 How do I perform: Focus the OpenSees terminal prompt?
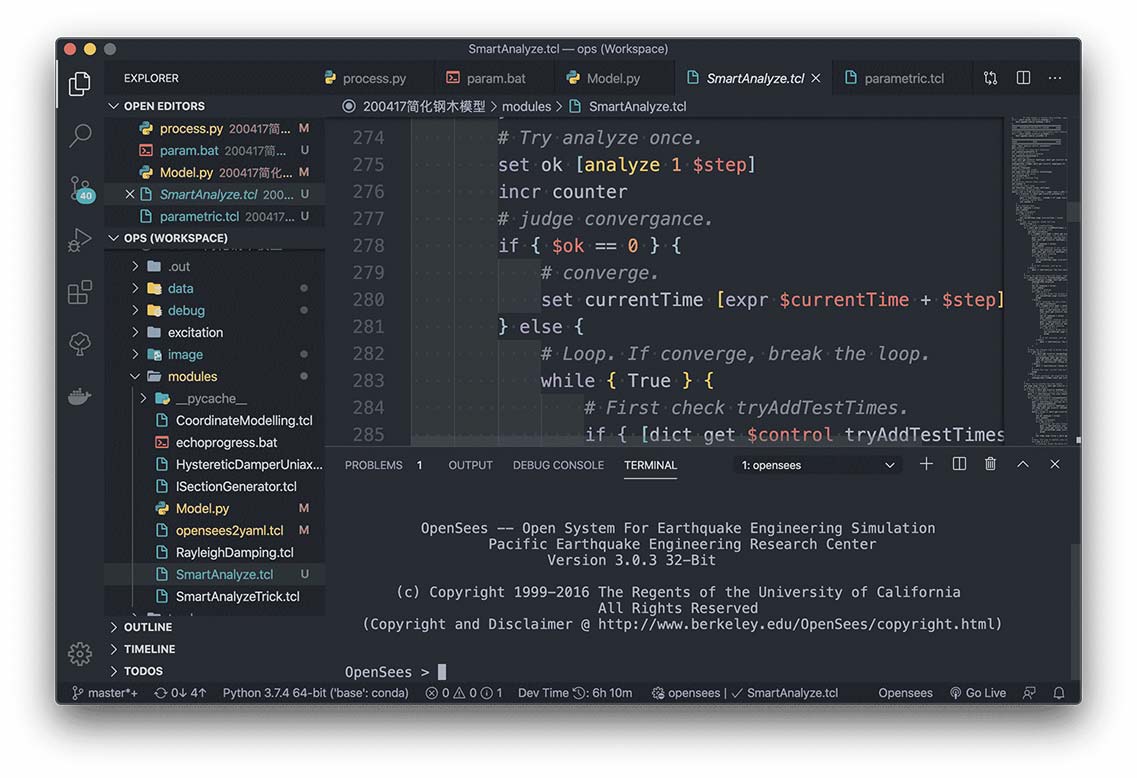(x=396, y=671)
